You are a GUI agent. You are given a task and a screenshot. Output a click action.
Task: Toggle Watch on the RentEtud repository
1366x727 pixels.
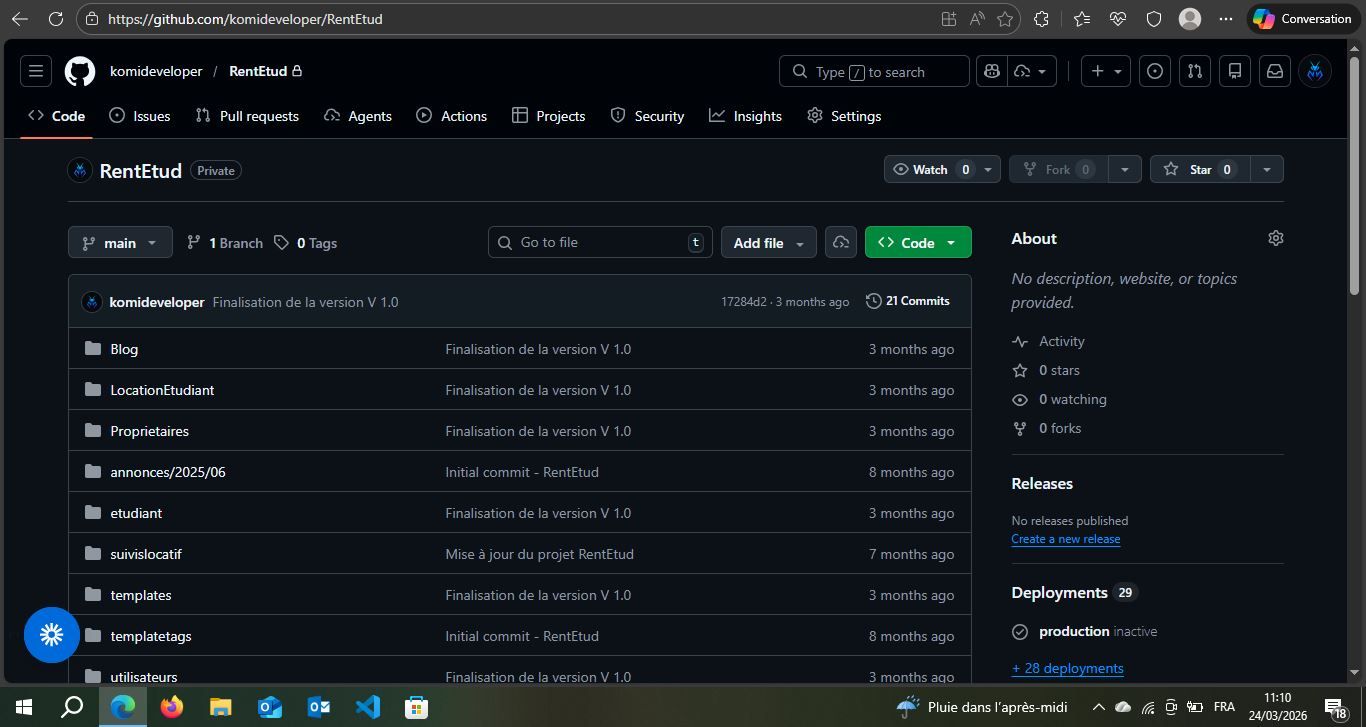coord(930,169)
